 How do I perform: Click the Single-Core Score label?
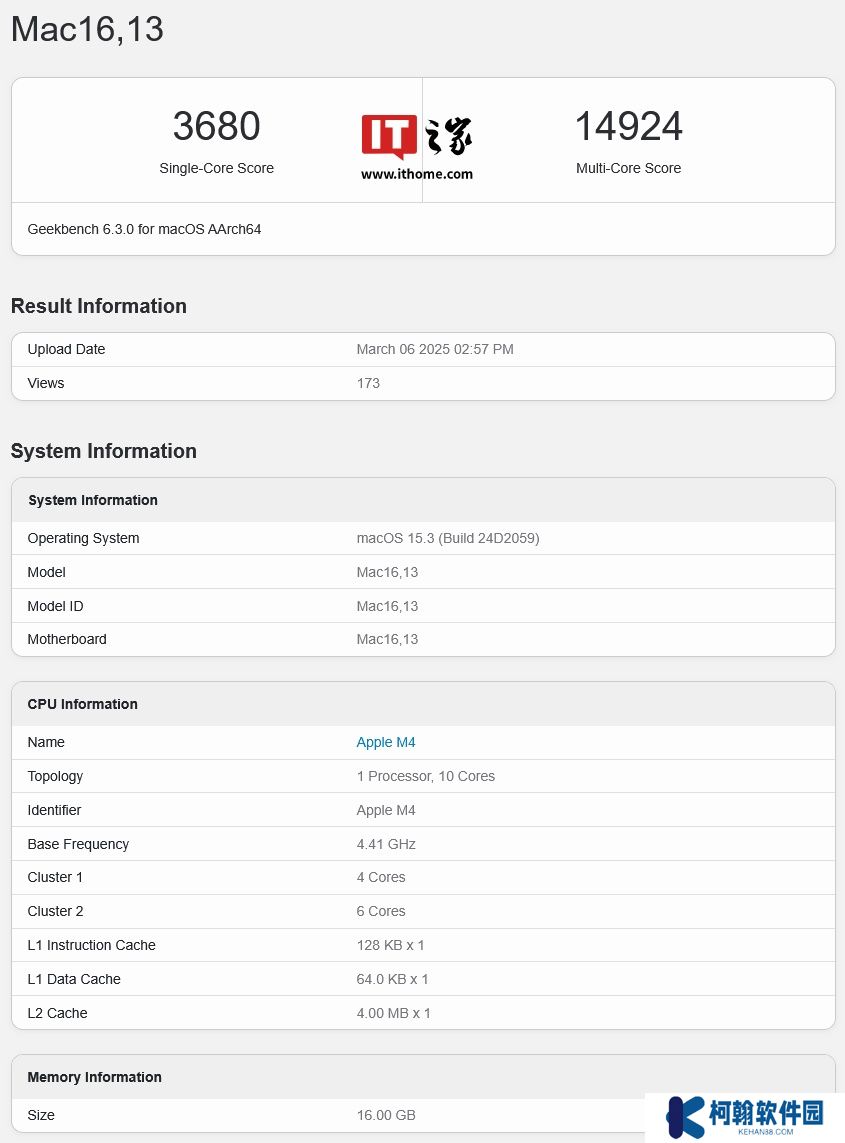pos(217,168)
